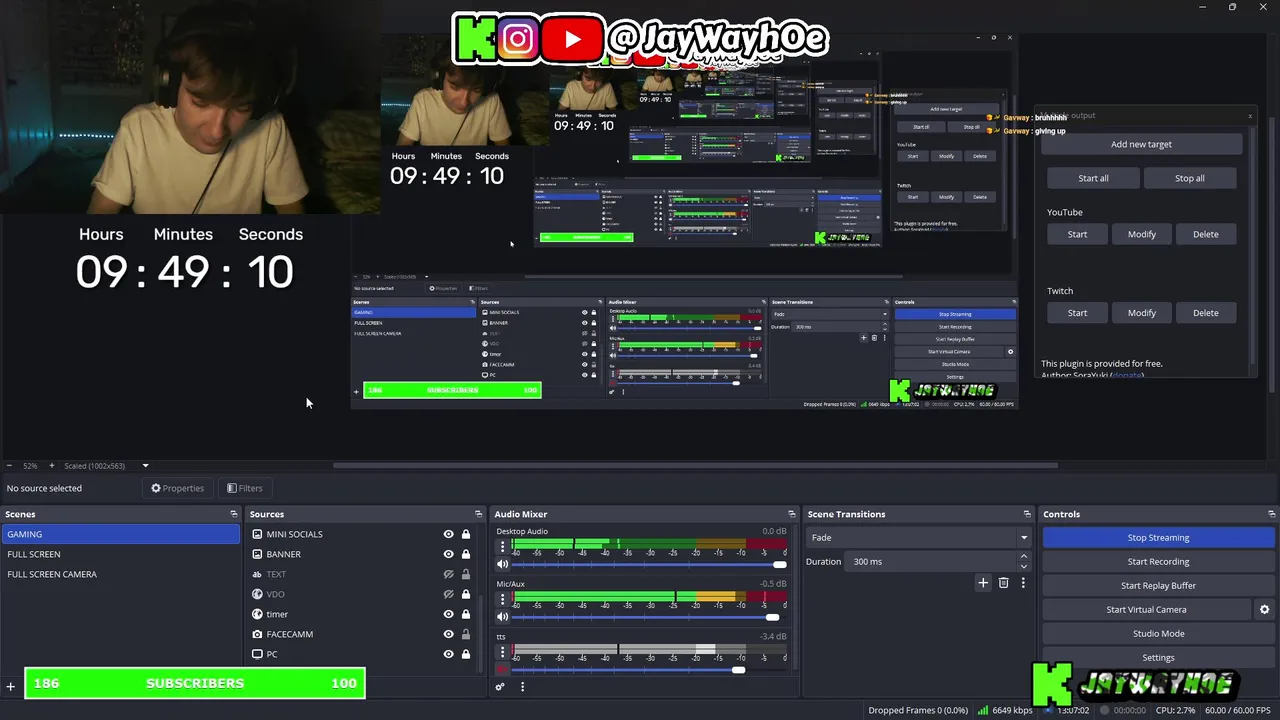
Task: Click the FACECAMM camera source icon
Action: [257, 634]
